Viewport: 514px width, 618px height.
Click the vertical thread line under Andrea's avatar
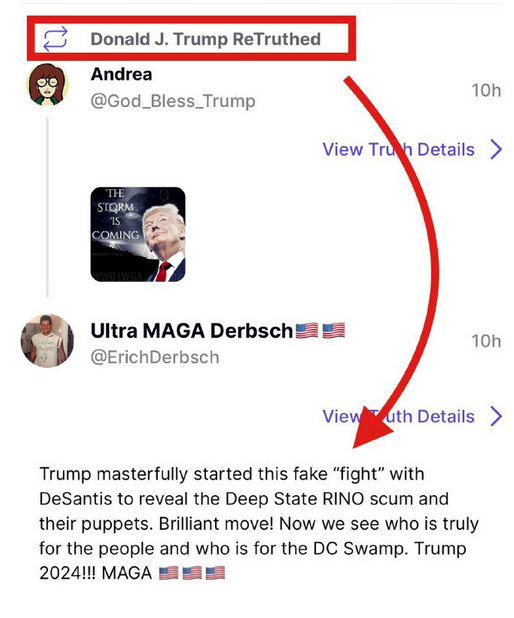[x=47, y=207]
